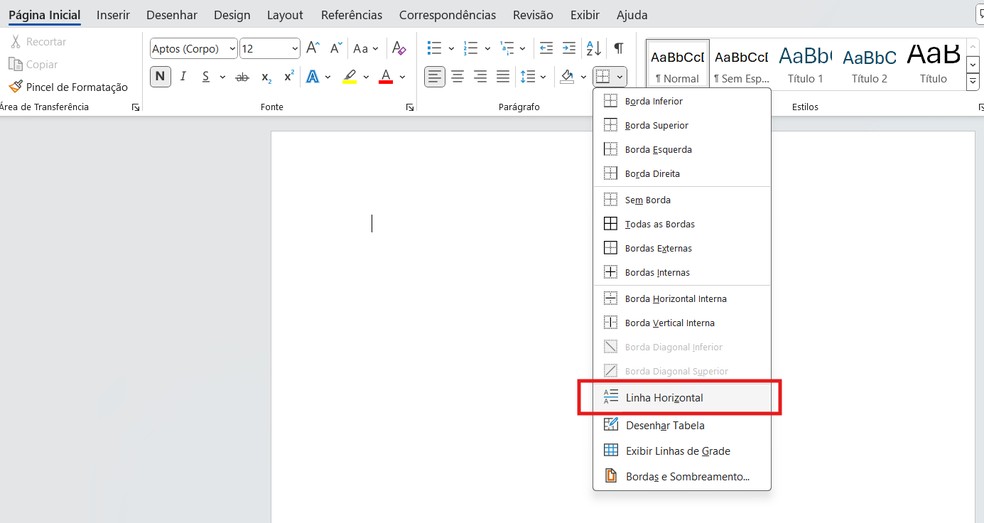
Task: Open highlight color dropdown arrow
Action: pyautogui.click(x=366, y=77)
